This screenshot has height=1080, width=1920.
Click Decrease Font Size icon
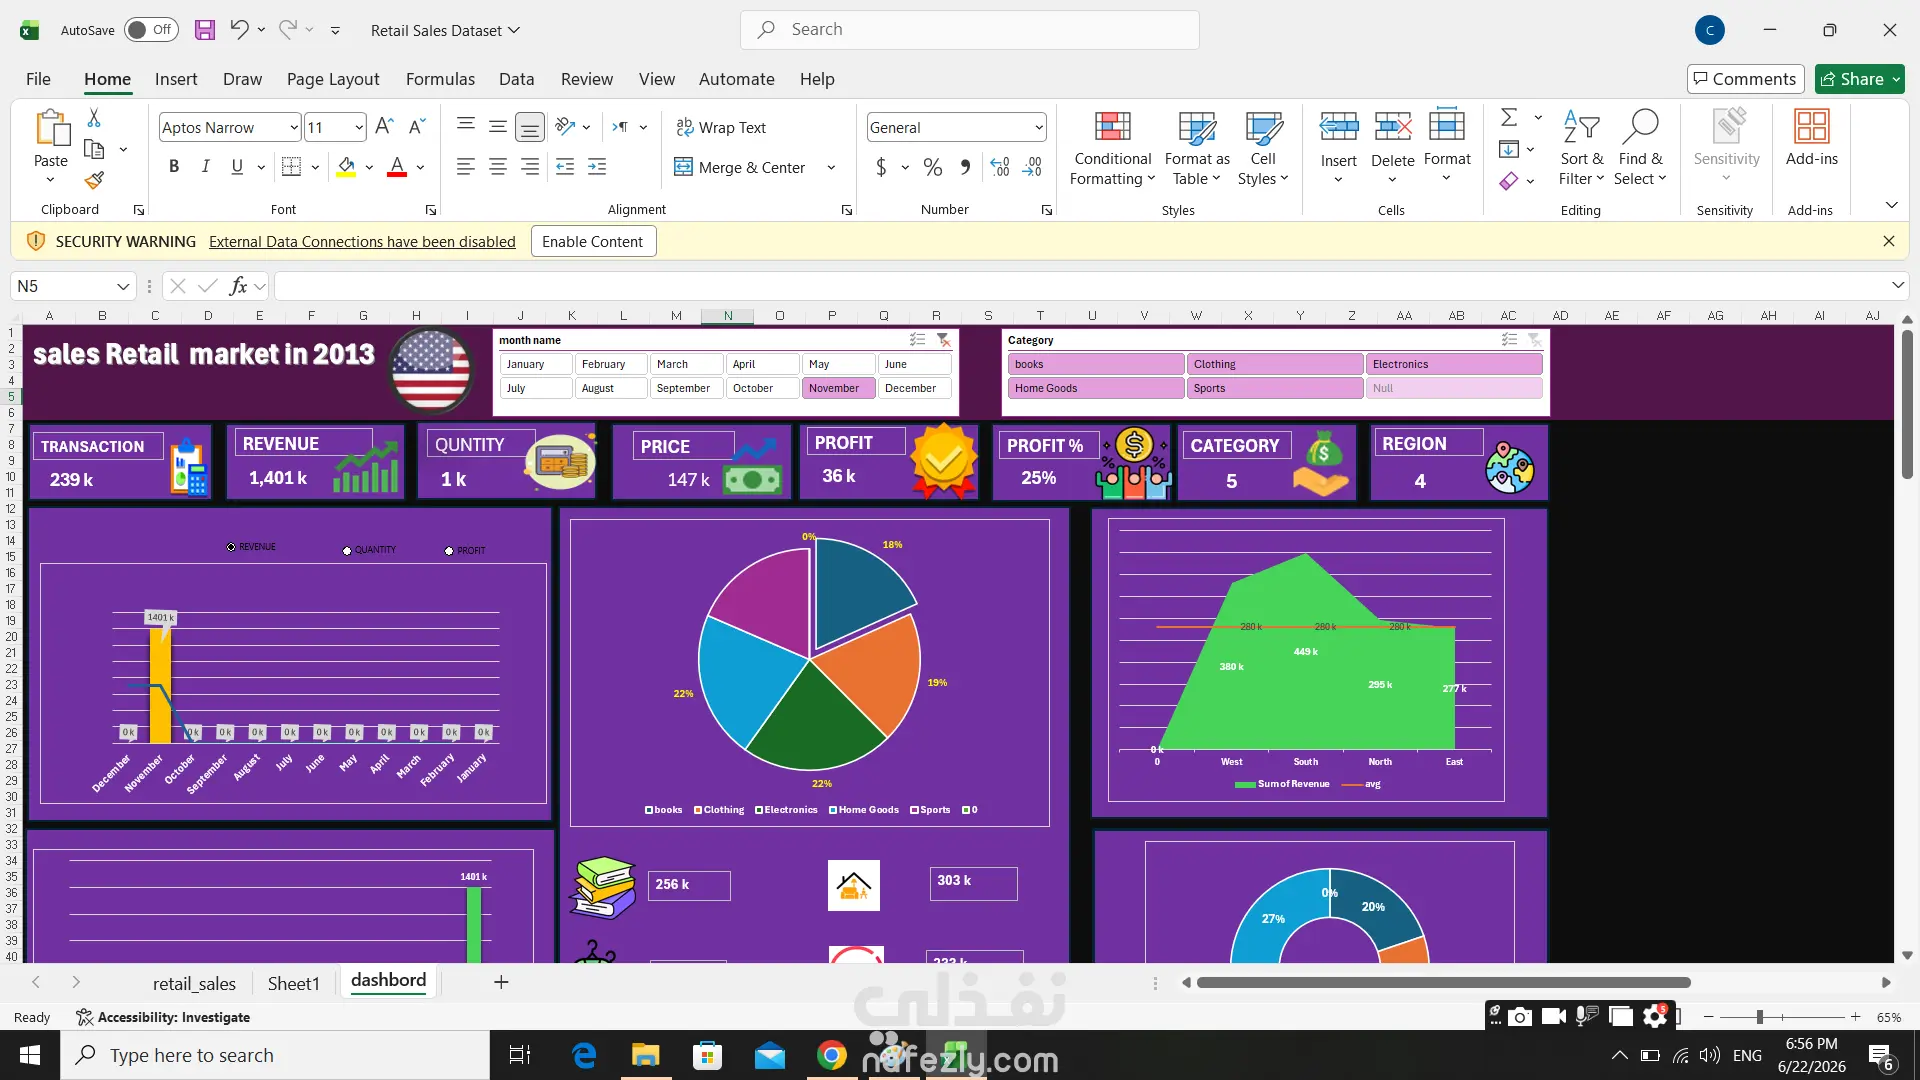click(418, 127)
